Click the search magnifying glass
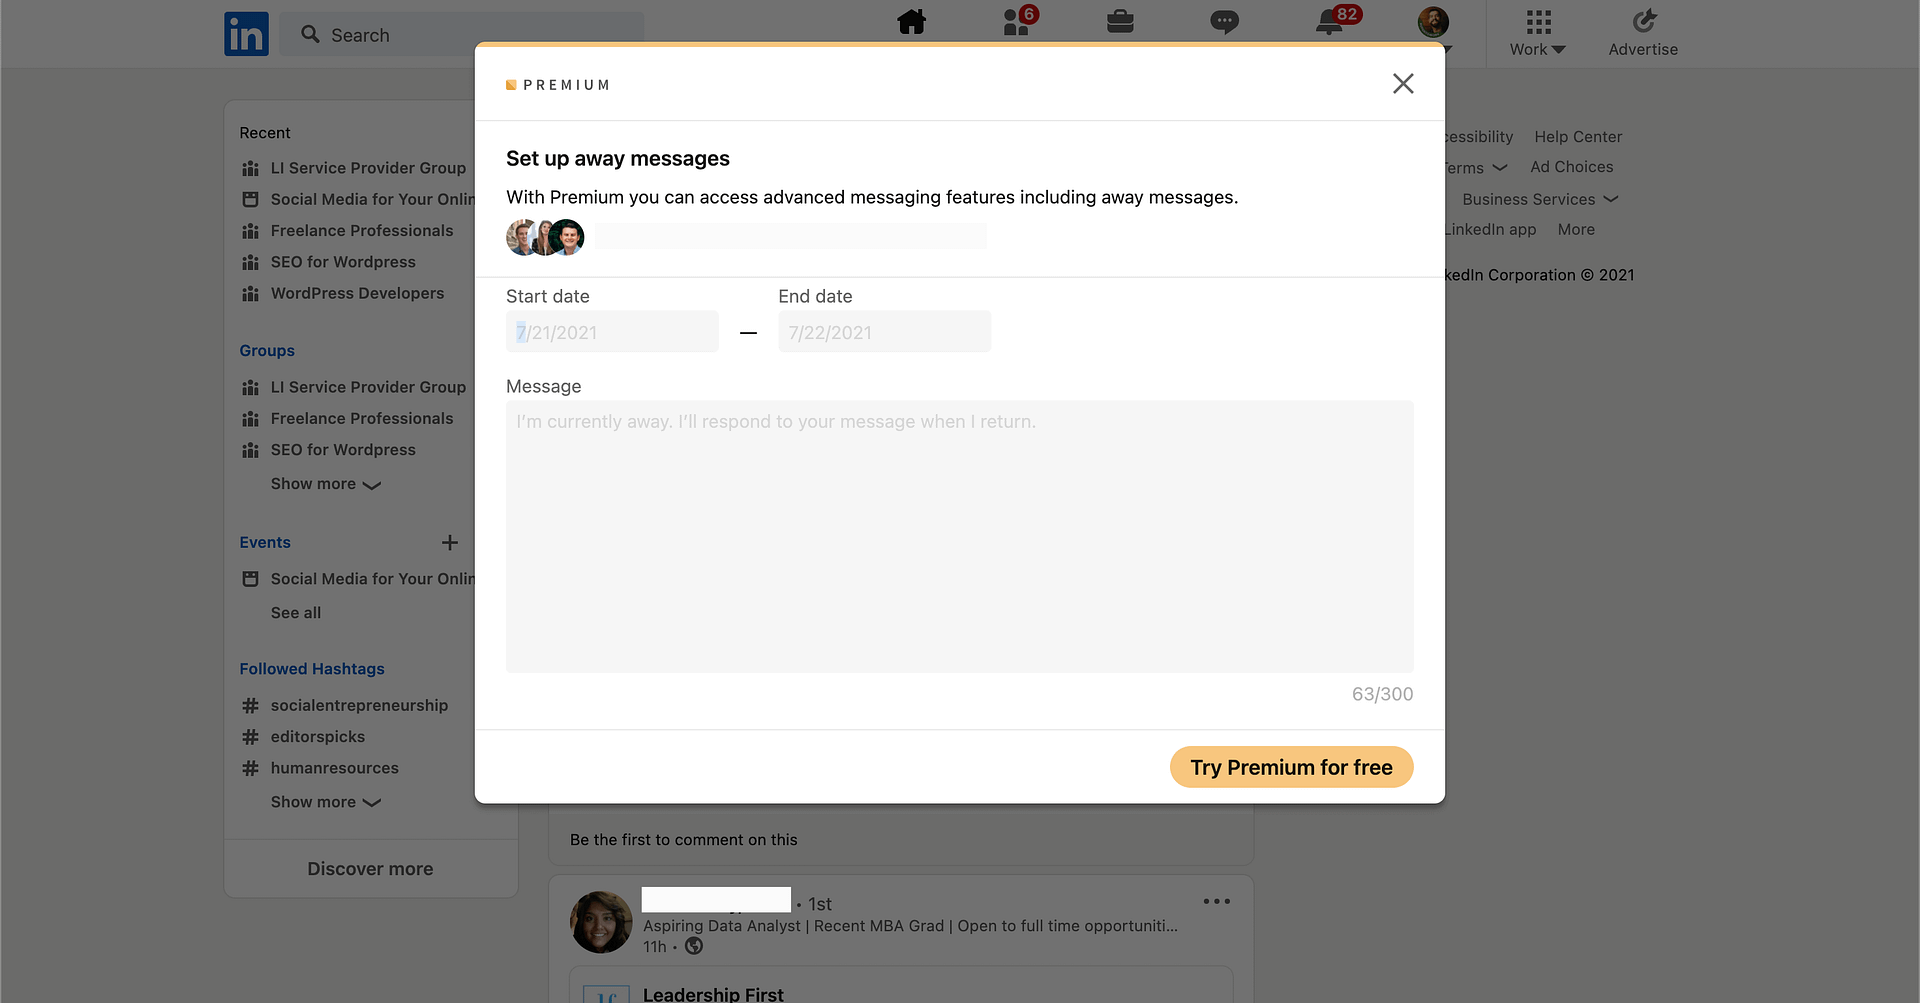 [x=312, y=34]
